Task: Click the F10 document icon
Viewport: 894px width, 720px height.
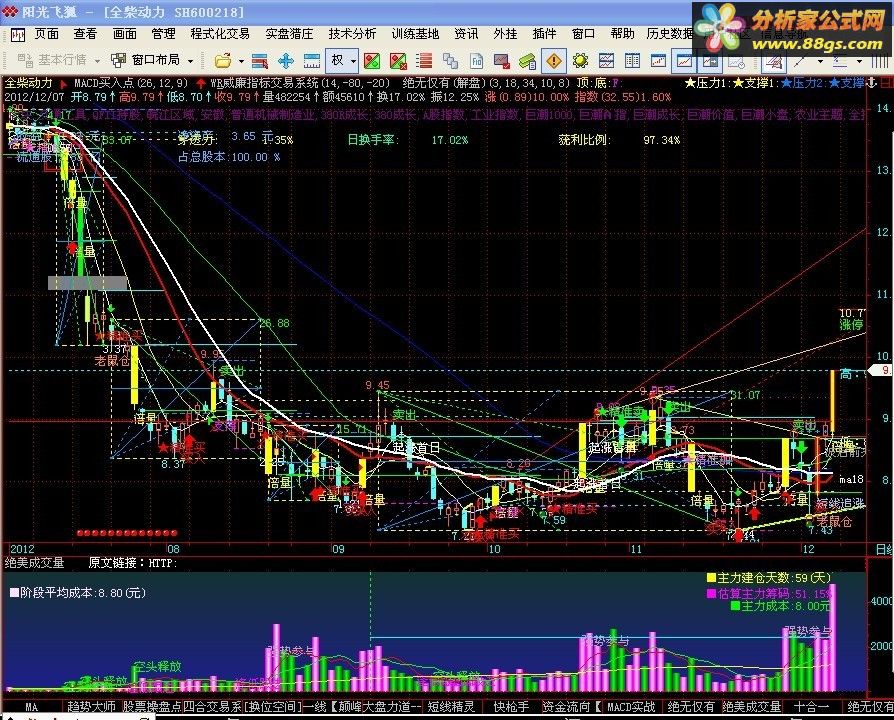Action: [x=476, y=61]
